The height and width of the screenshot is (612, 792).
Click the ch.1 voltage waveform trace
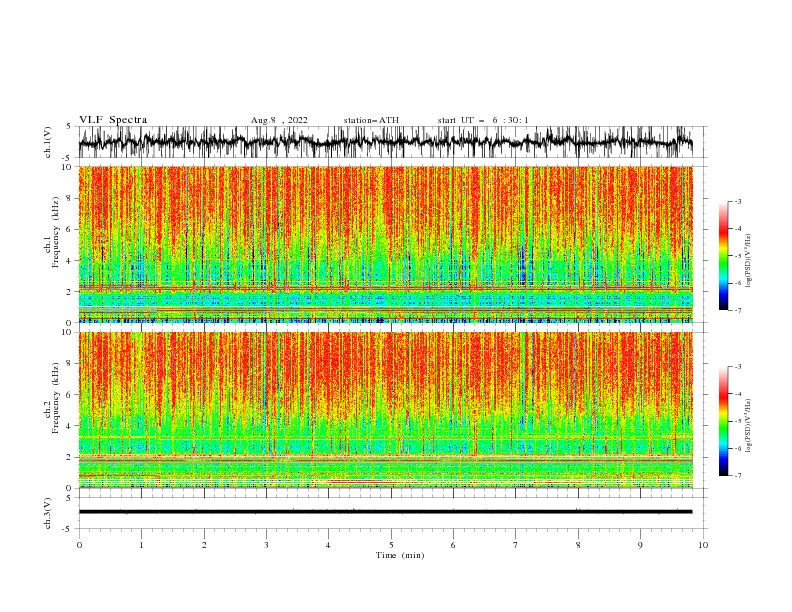[x=385, y=142]
